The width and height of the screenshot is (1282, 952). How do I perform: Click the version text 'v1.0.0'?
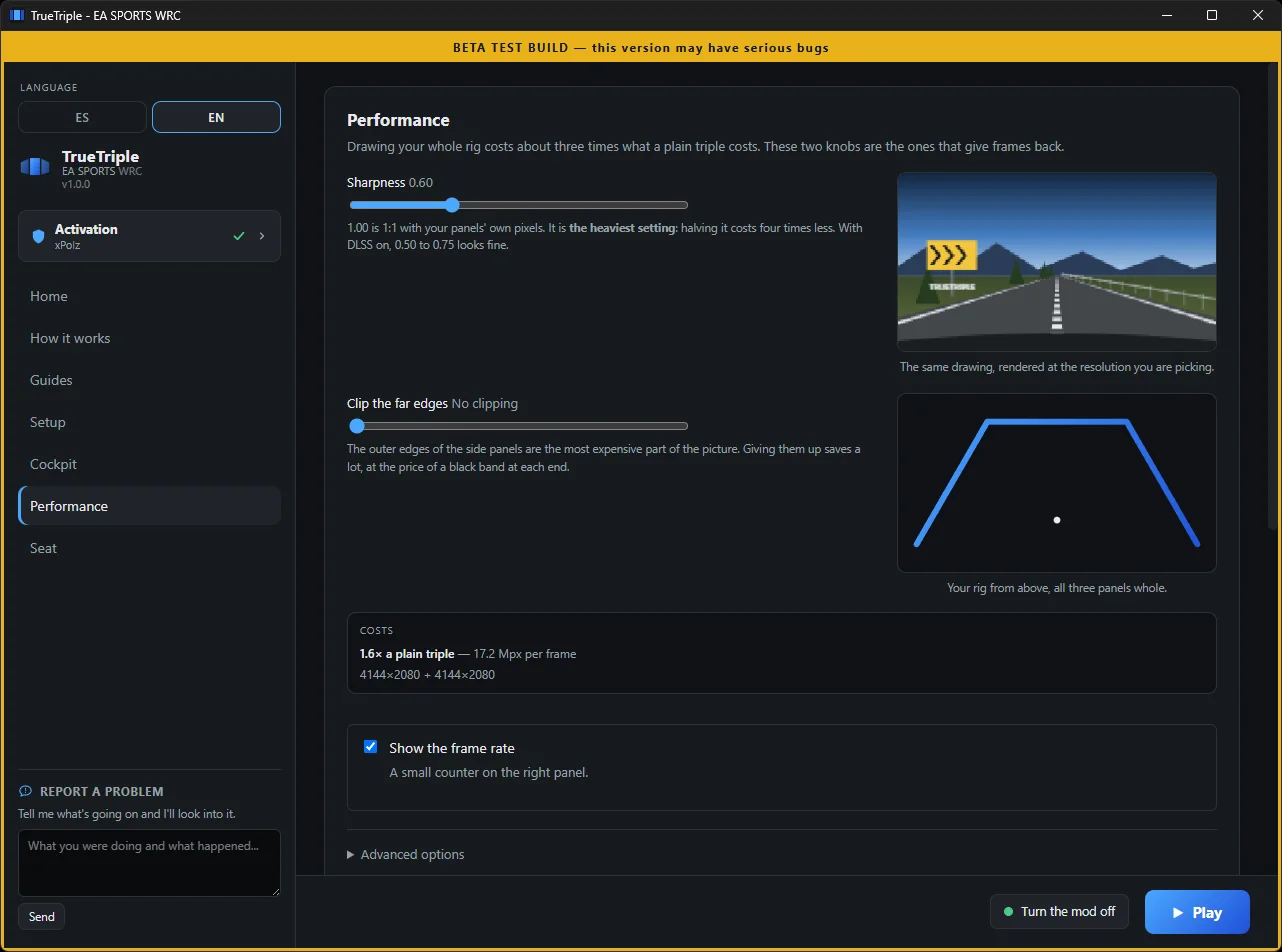tap(77, 184)
